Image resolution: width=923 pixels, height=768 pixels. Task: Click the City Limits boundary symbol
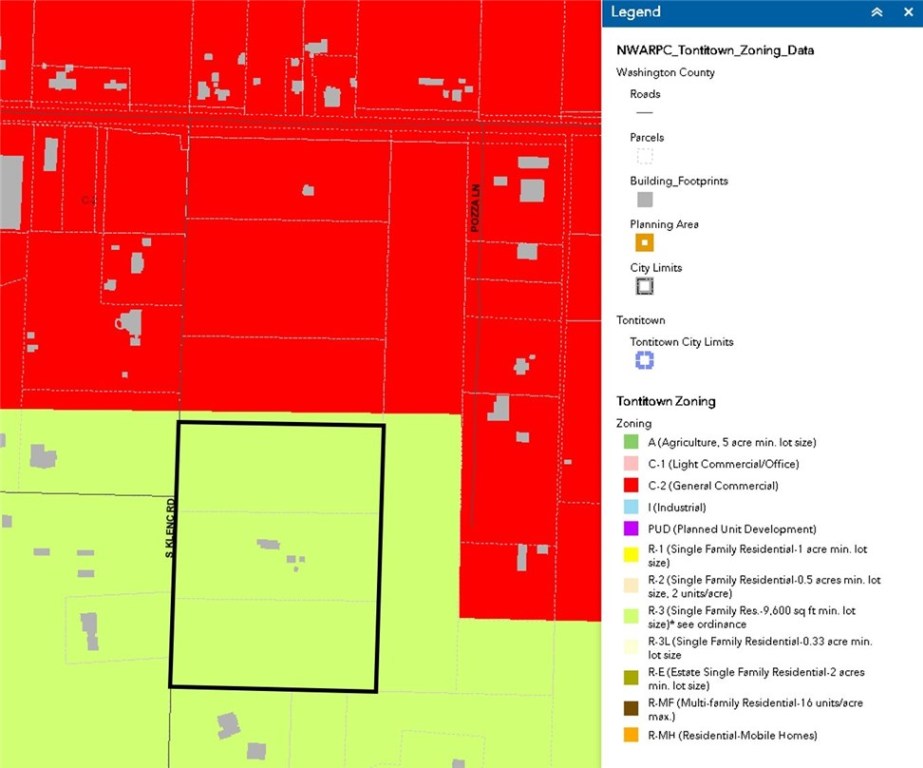[x=643, y=286]
